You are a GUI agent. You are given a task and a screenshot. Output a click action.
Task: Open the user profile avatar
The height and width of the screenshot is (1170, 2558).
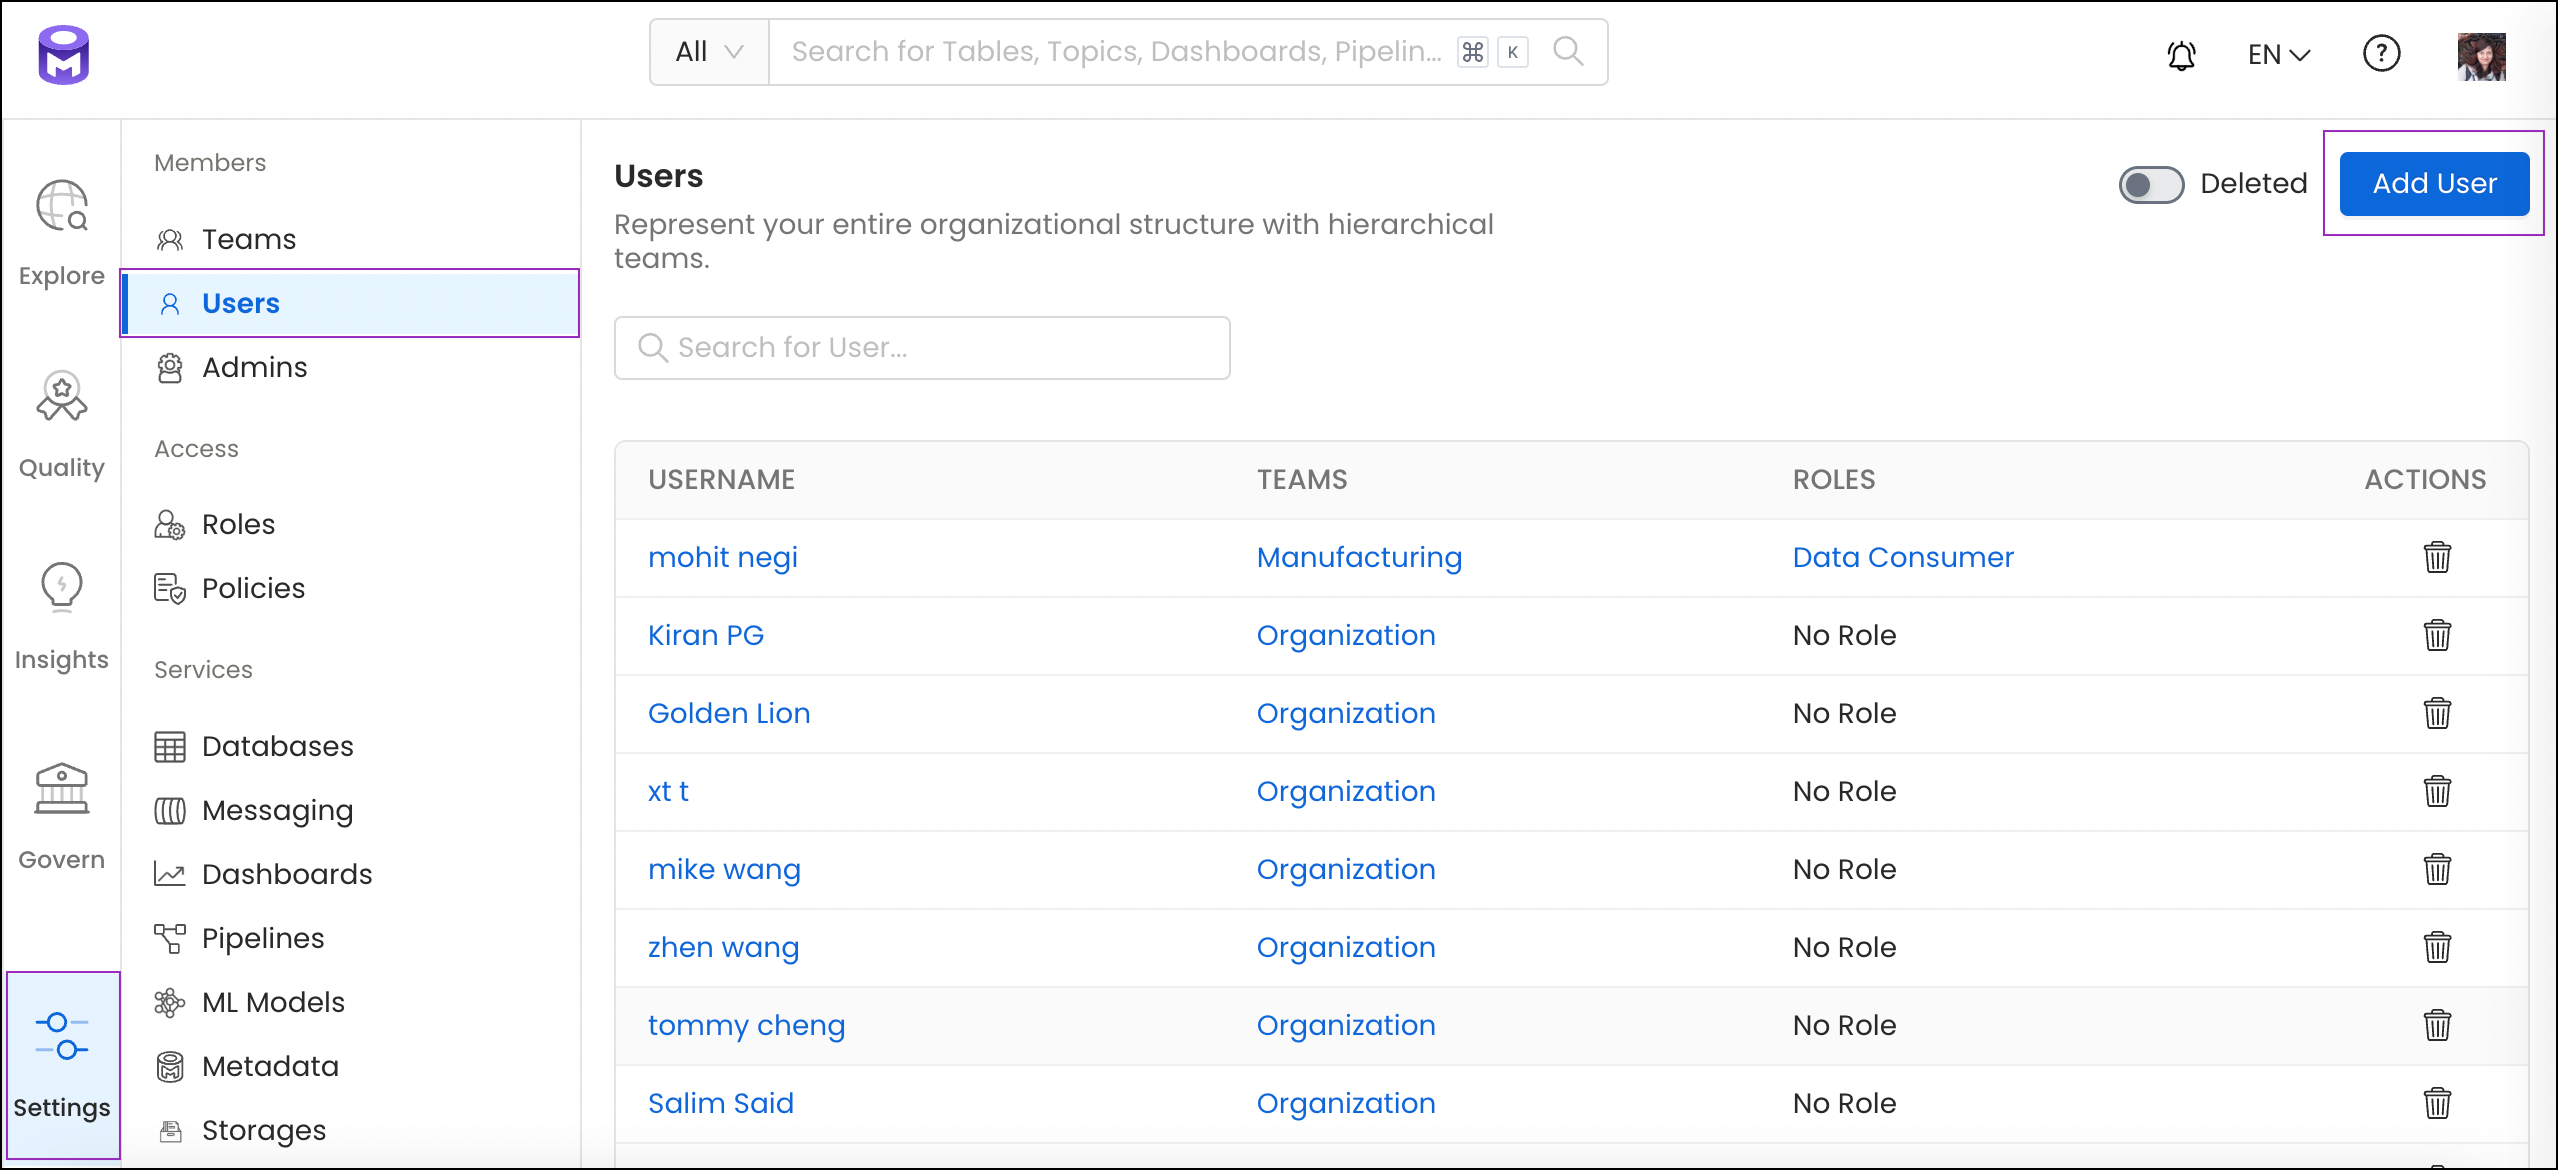click(x=2482, y=55)
